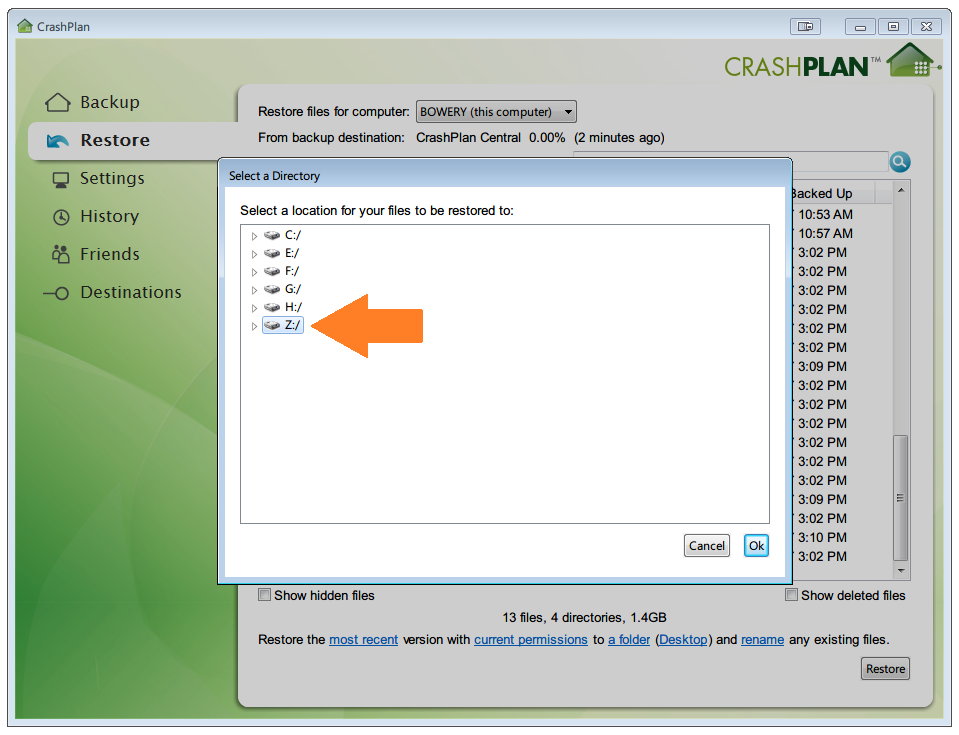This screenshot has width=959, height=735.
Task: Click the 'a folder' destination link
Action: point(629,640)
